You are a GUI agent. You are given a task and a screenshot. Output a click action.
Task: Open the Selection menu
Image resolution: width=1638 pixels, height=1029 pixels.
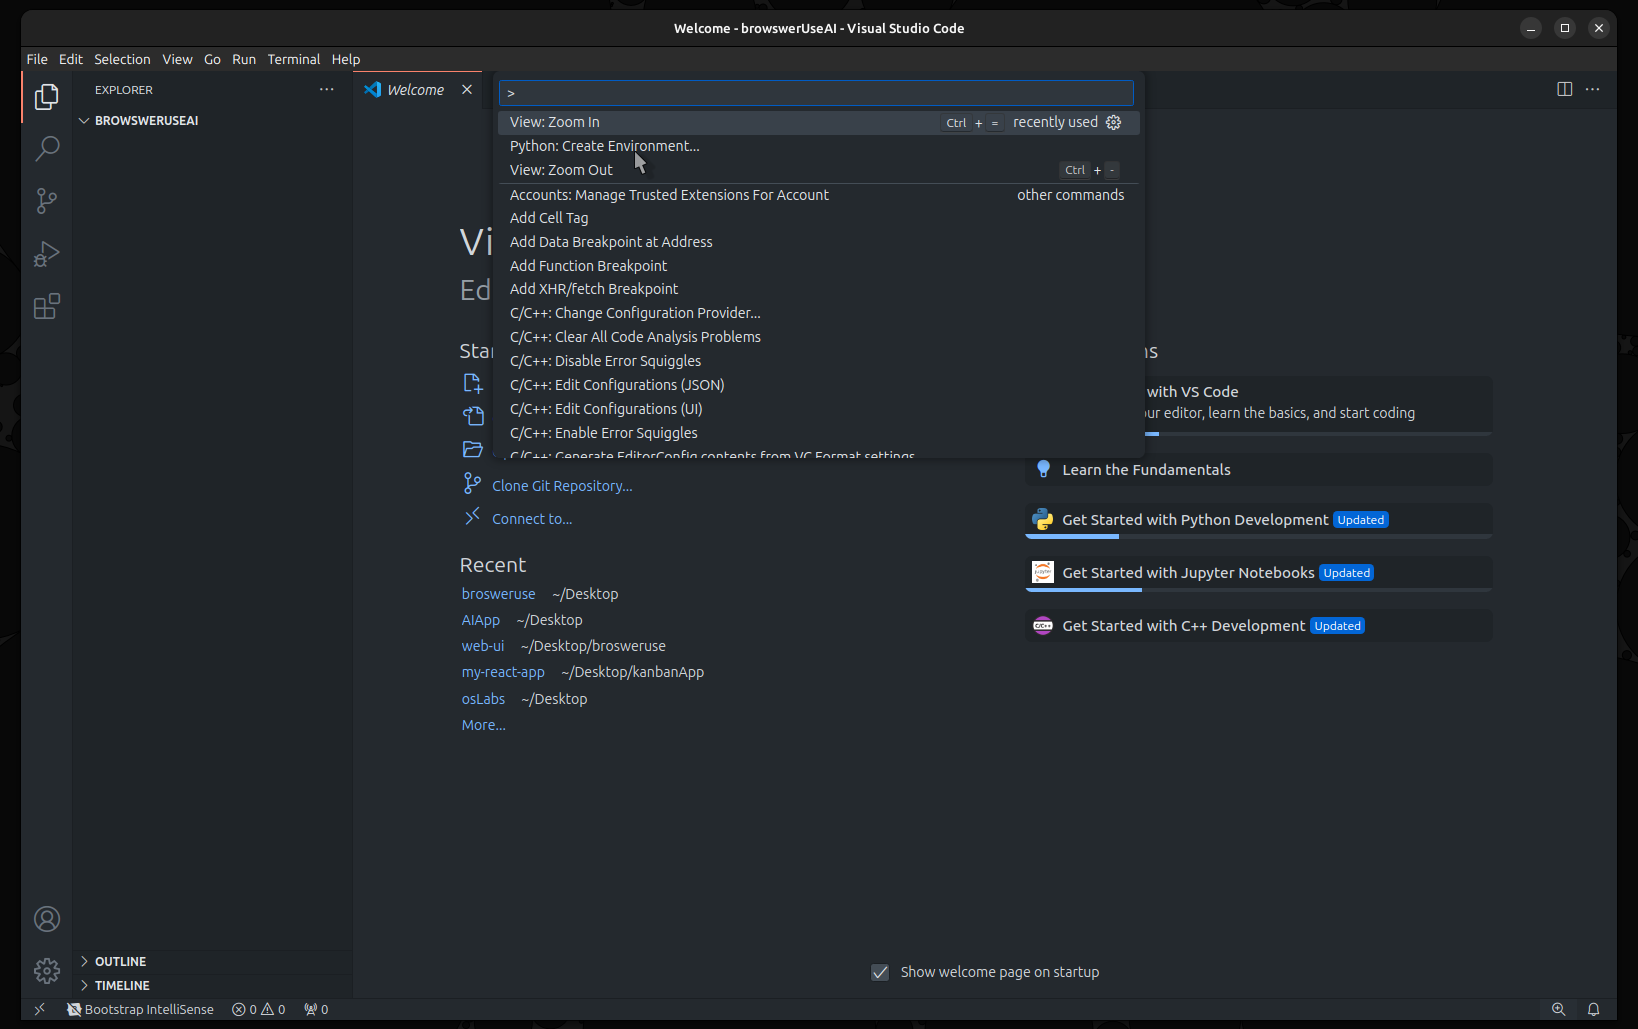click(x=122, y=59)
